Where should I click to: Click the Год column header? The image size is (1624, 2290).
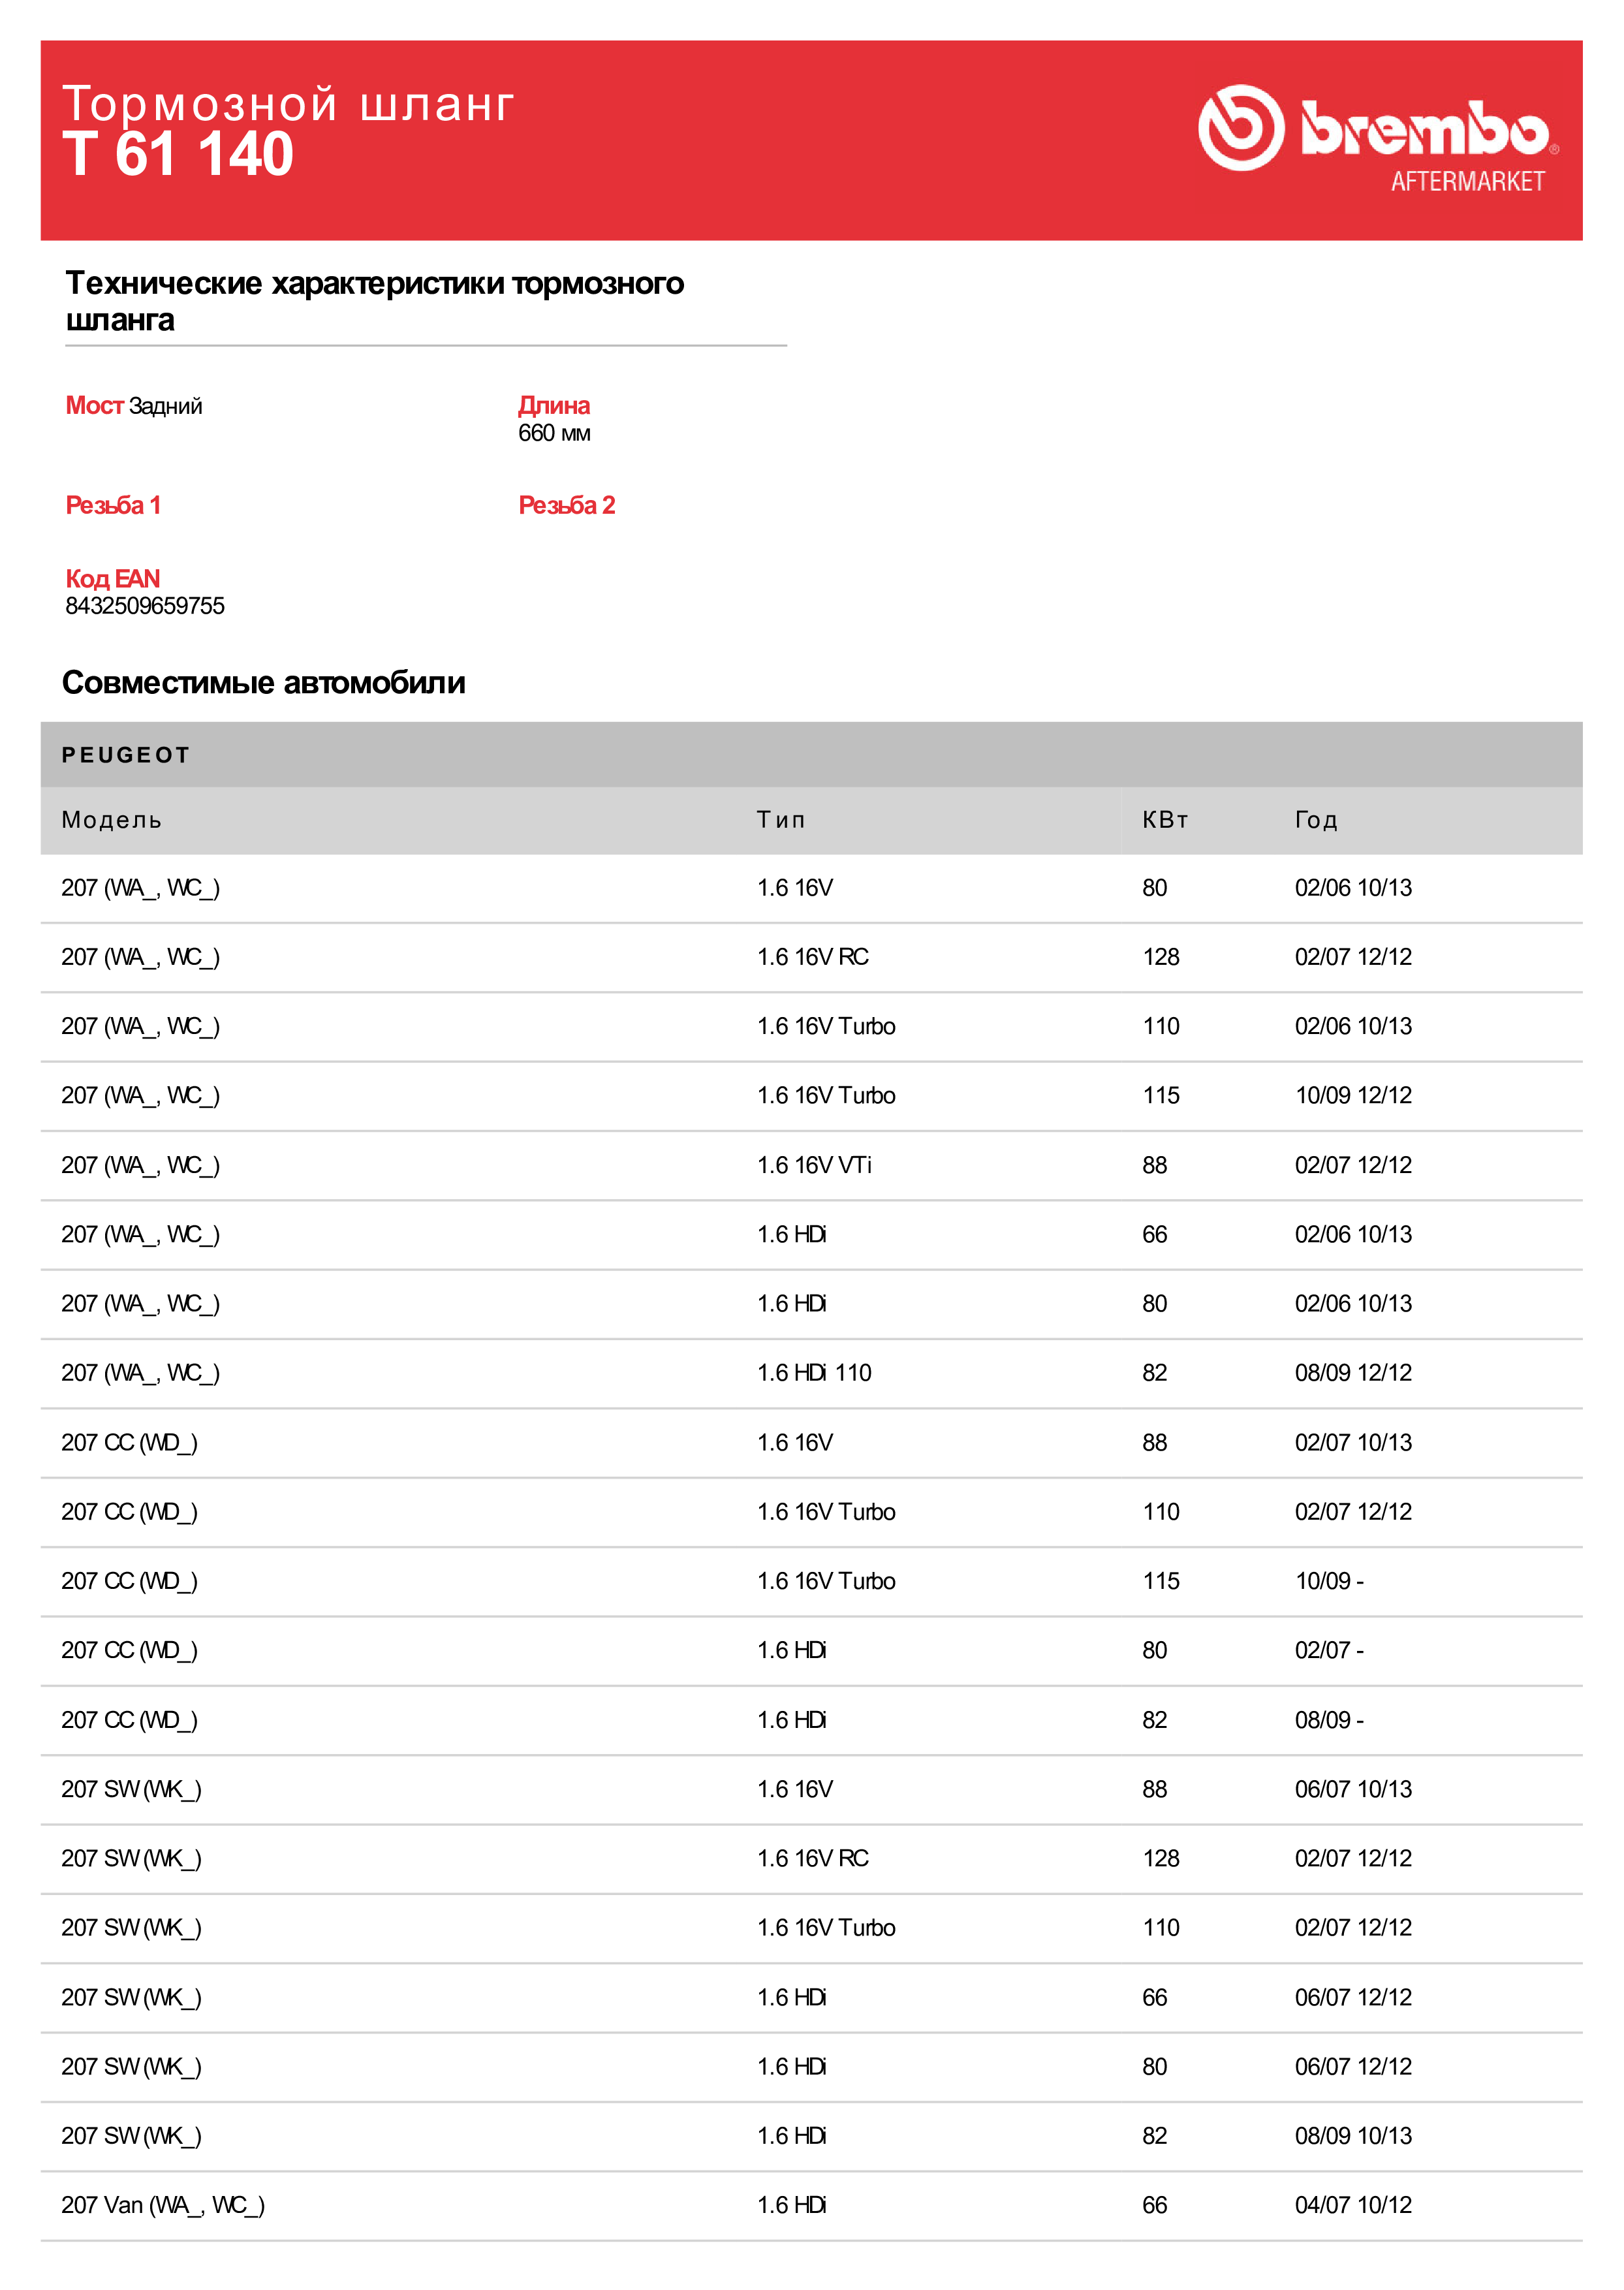click(x=1316, y=820)
